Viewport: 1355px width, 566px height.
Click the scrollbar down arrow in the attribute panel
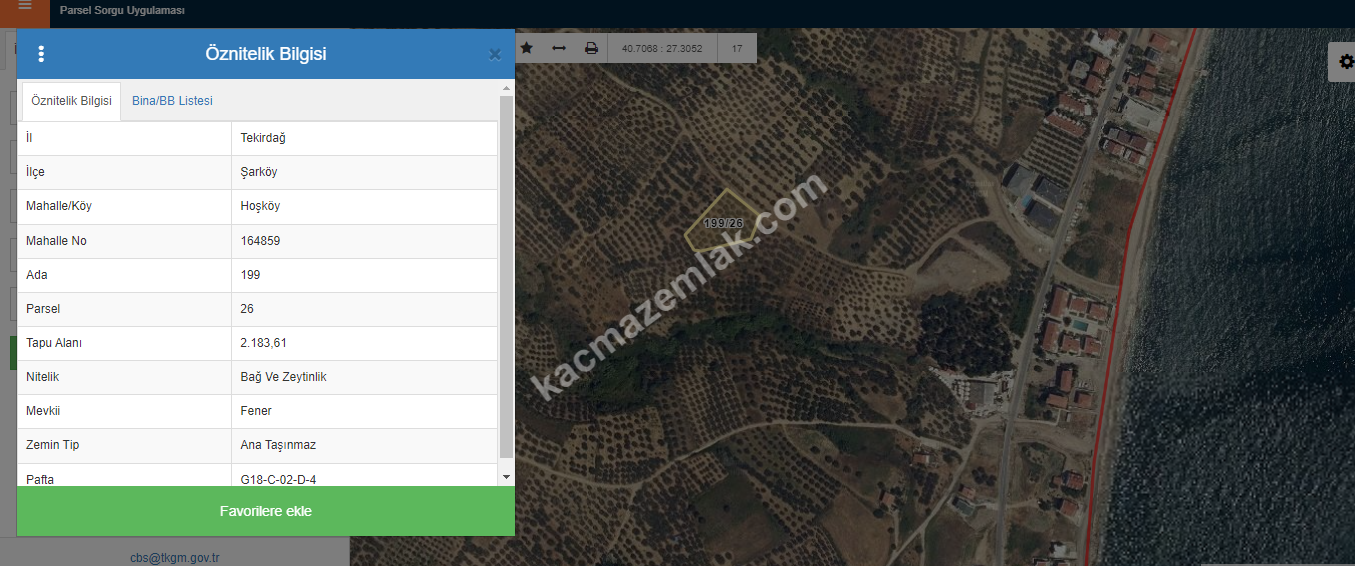pyautogui.click(x=506, y=477)
